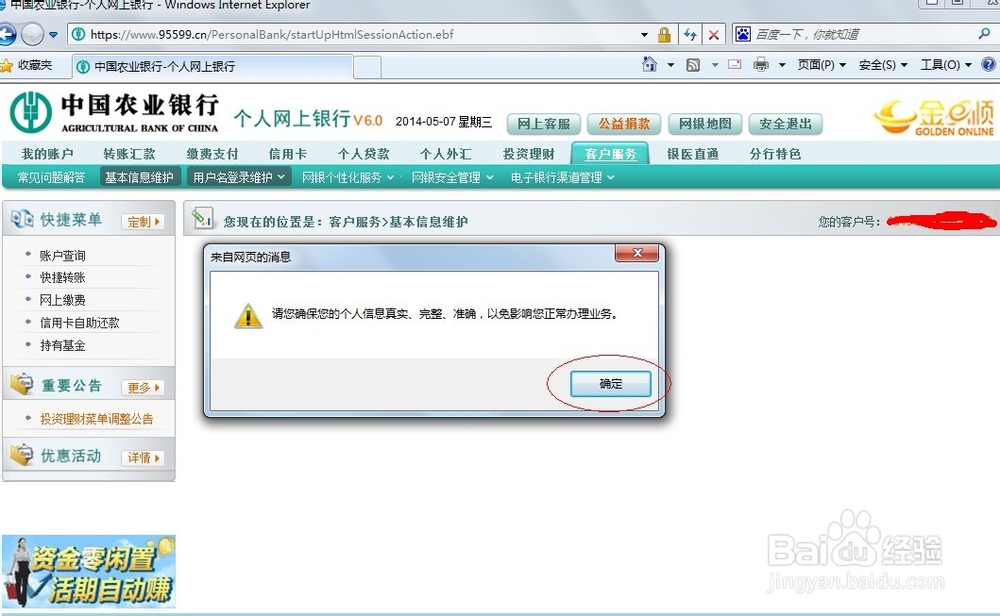Image resolution: width=1000 pixels, height=616 pixels.
Task: Click the Baidu paw search provider icon
Action: coord(743,34)
